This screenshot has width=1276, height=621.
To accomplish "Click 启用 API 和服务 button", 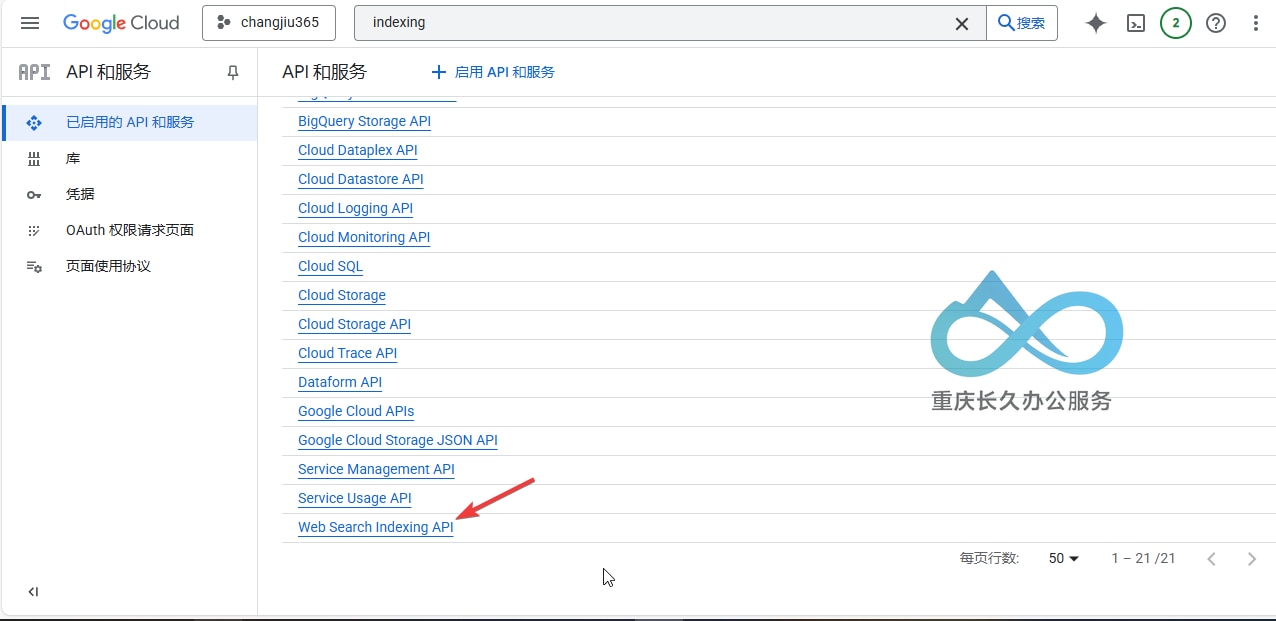I will tap(492, 72).
